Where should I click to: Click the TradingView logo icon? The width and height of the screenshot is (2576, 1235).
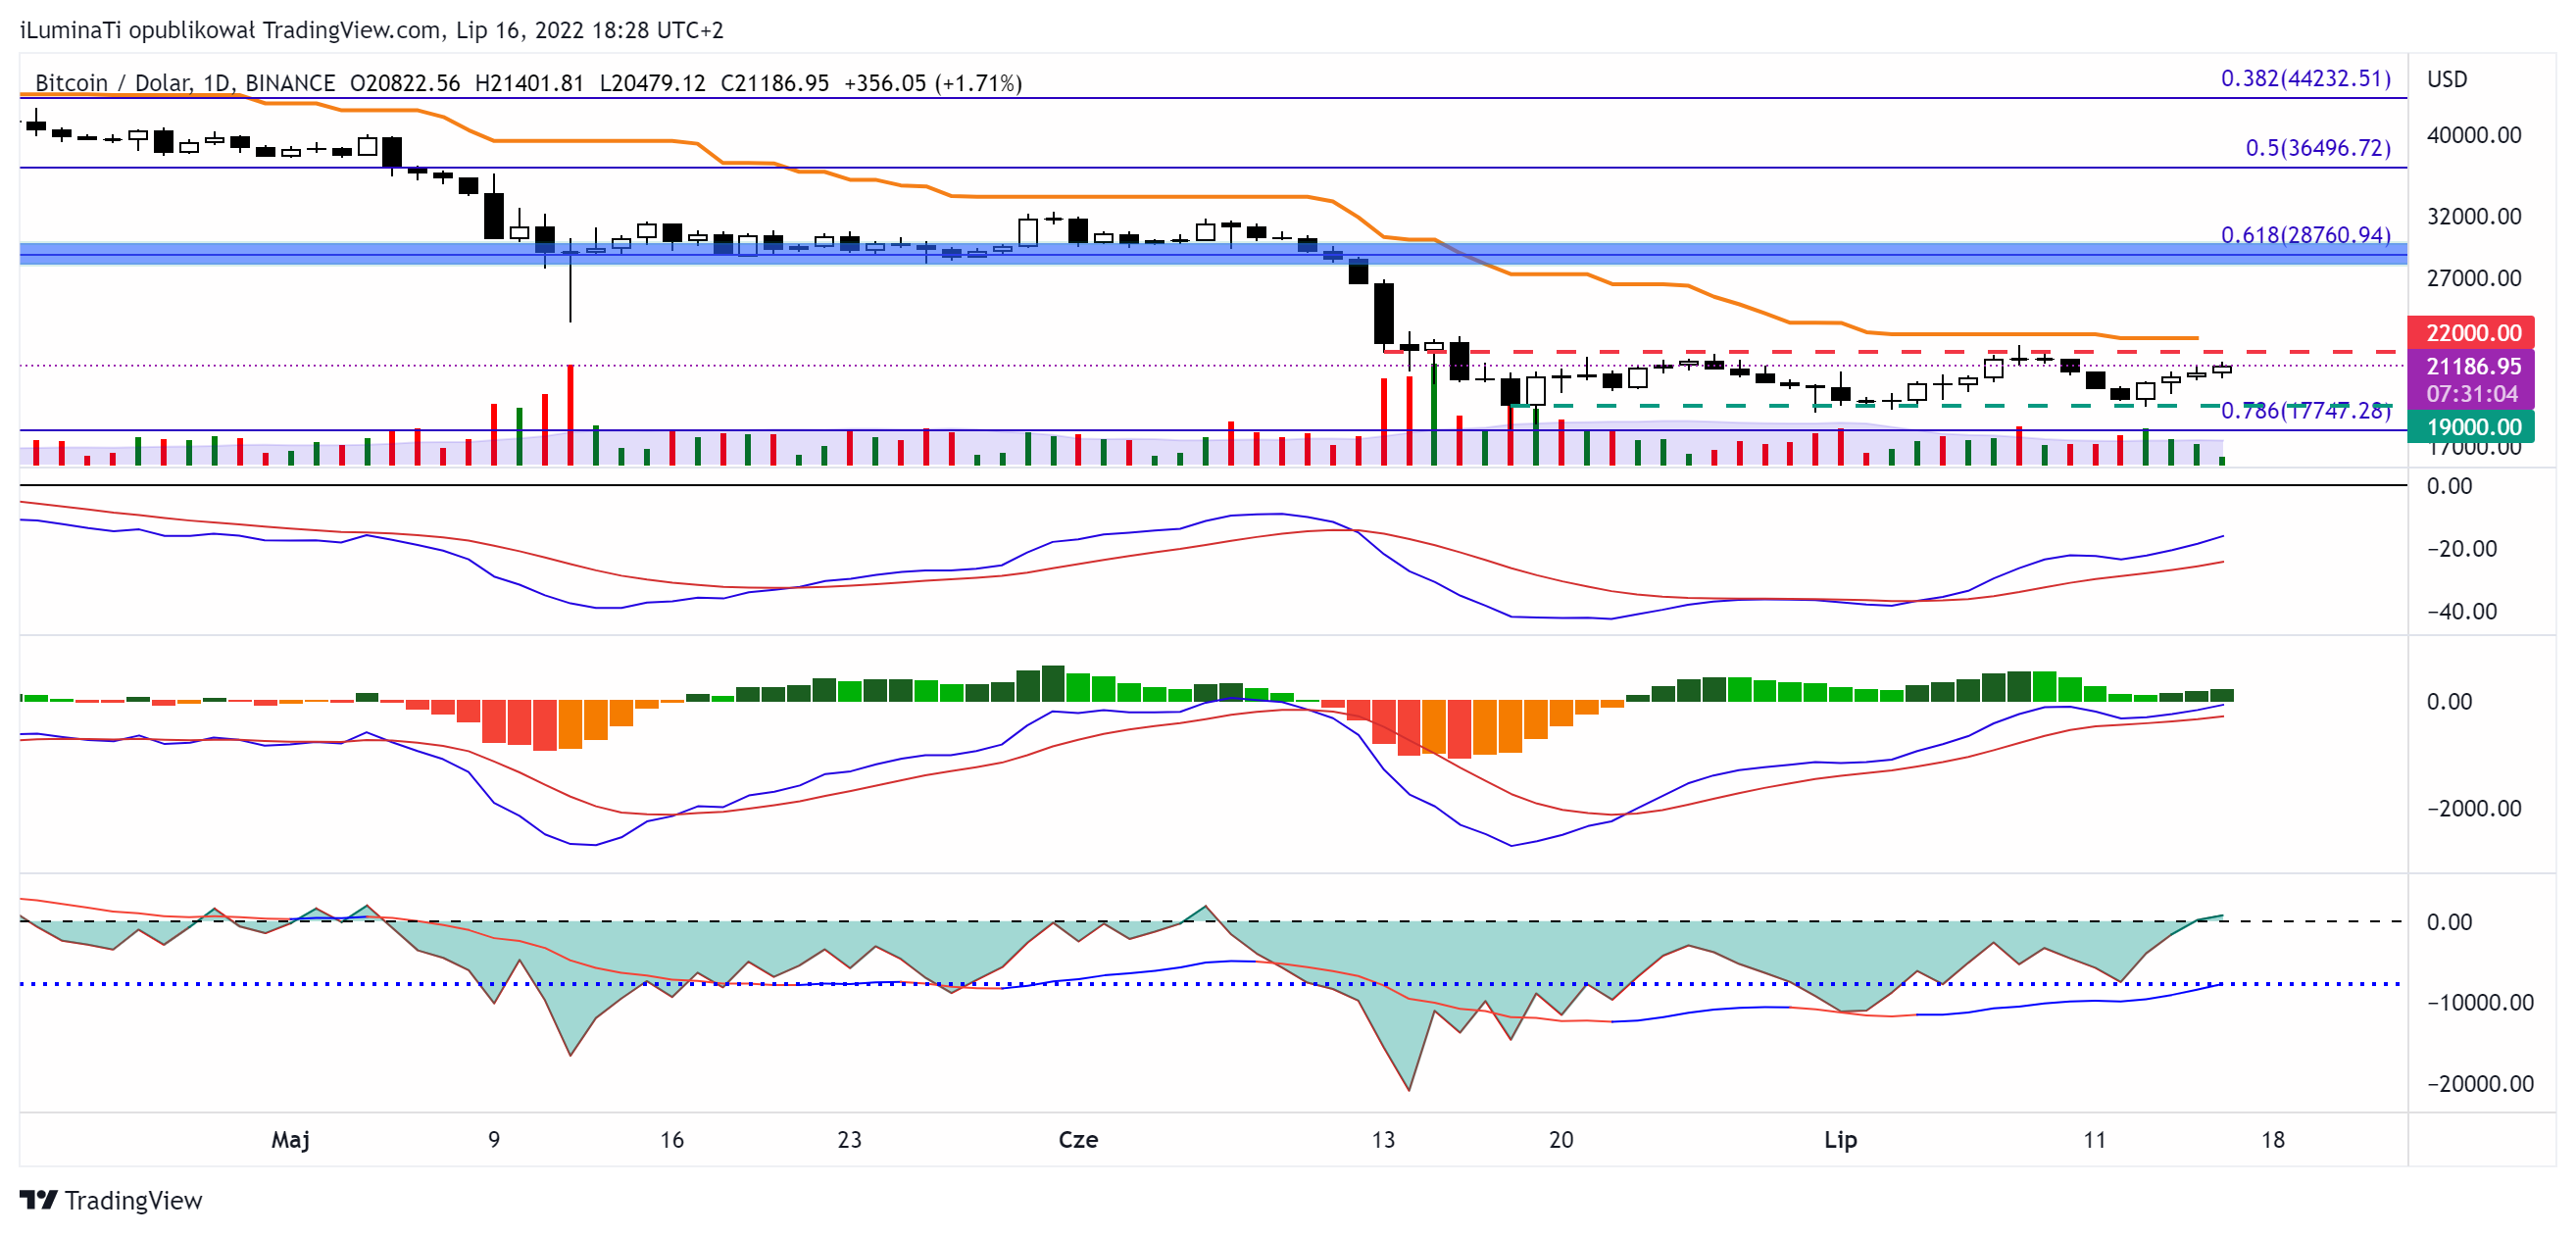[38, 1199]
